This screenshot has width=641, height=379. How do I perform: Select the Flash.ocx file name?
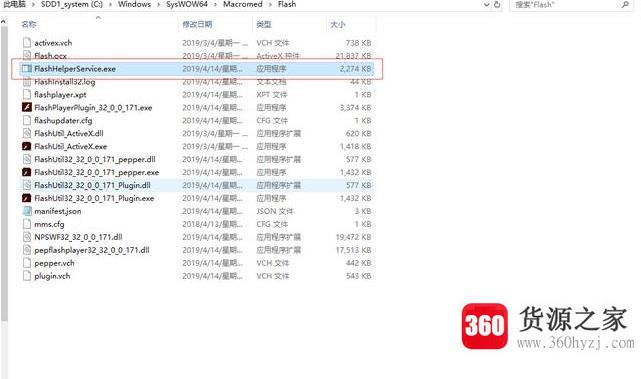point(50,56)
